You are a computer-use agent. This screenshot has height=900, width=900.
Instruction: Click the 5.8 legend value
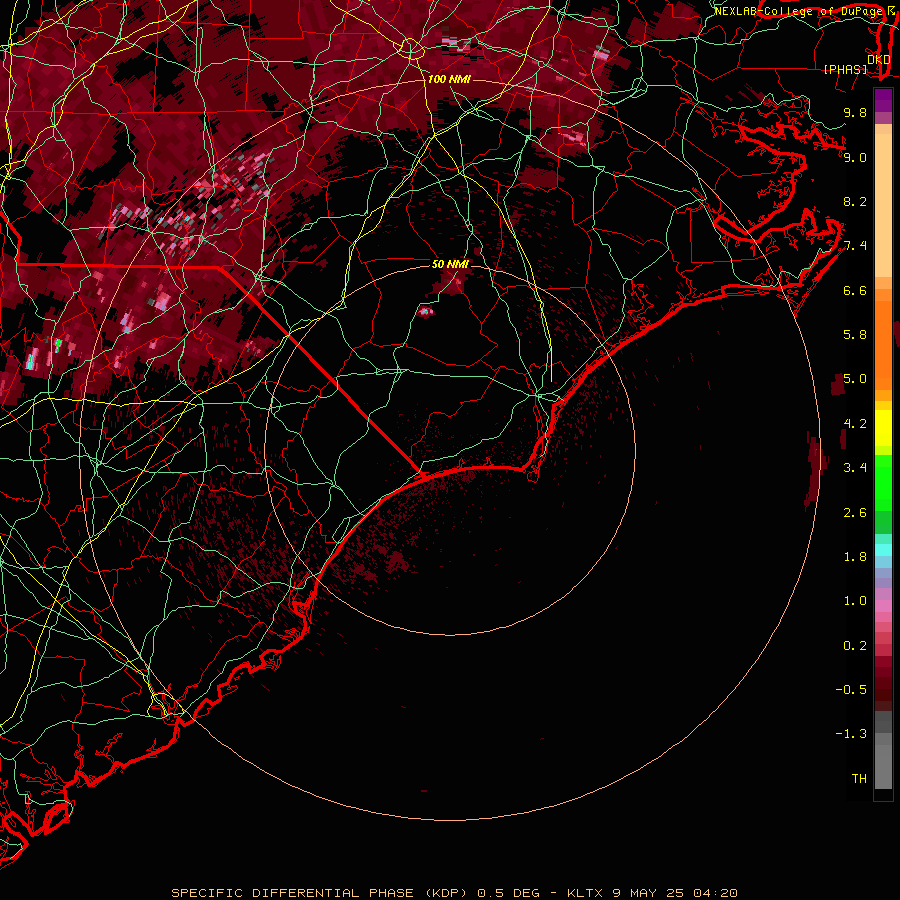855,335
